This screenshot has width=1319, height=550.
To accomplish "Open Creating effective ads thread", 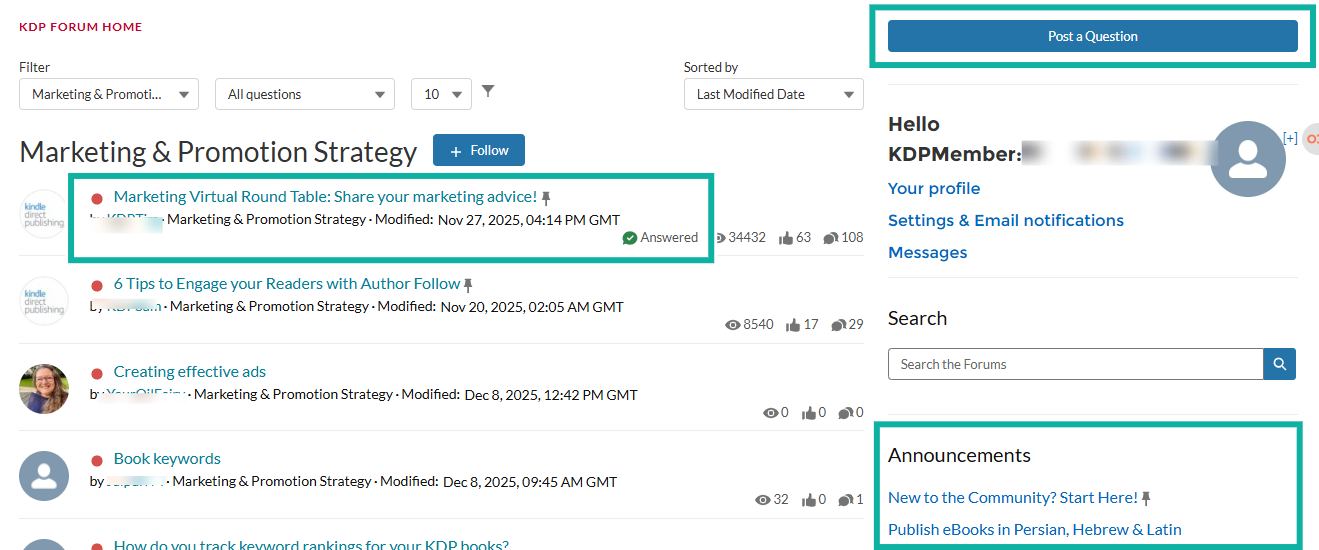I will coord(190,372).
